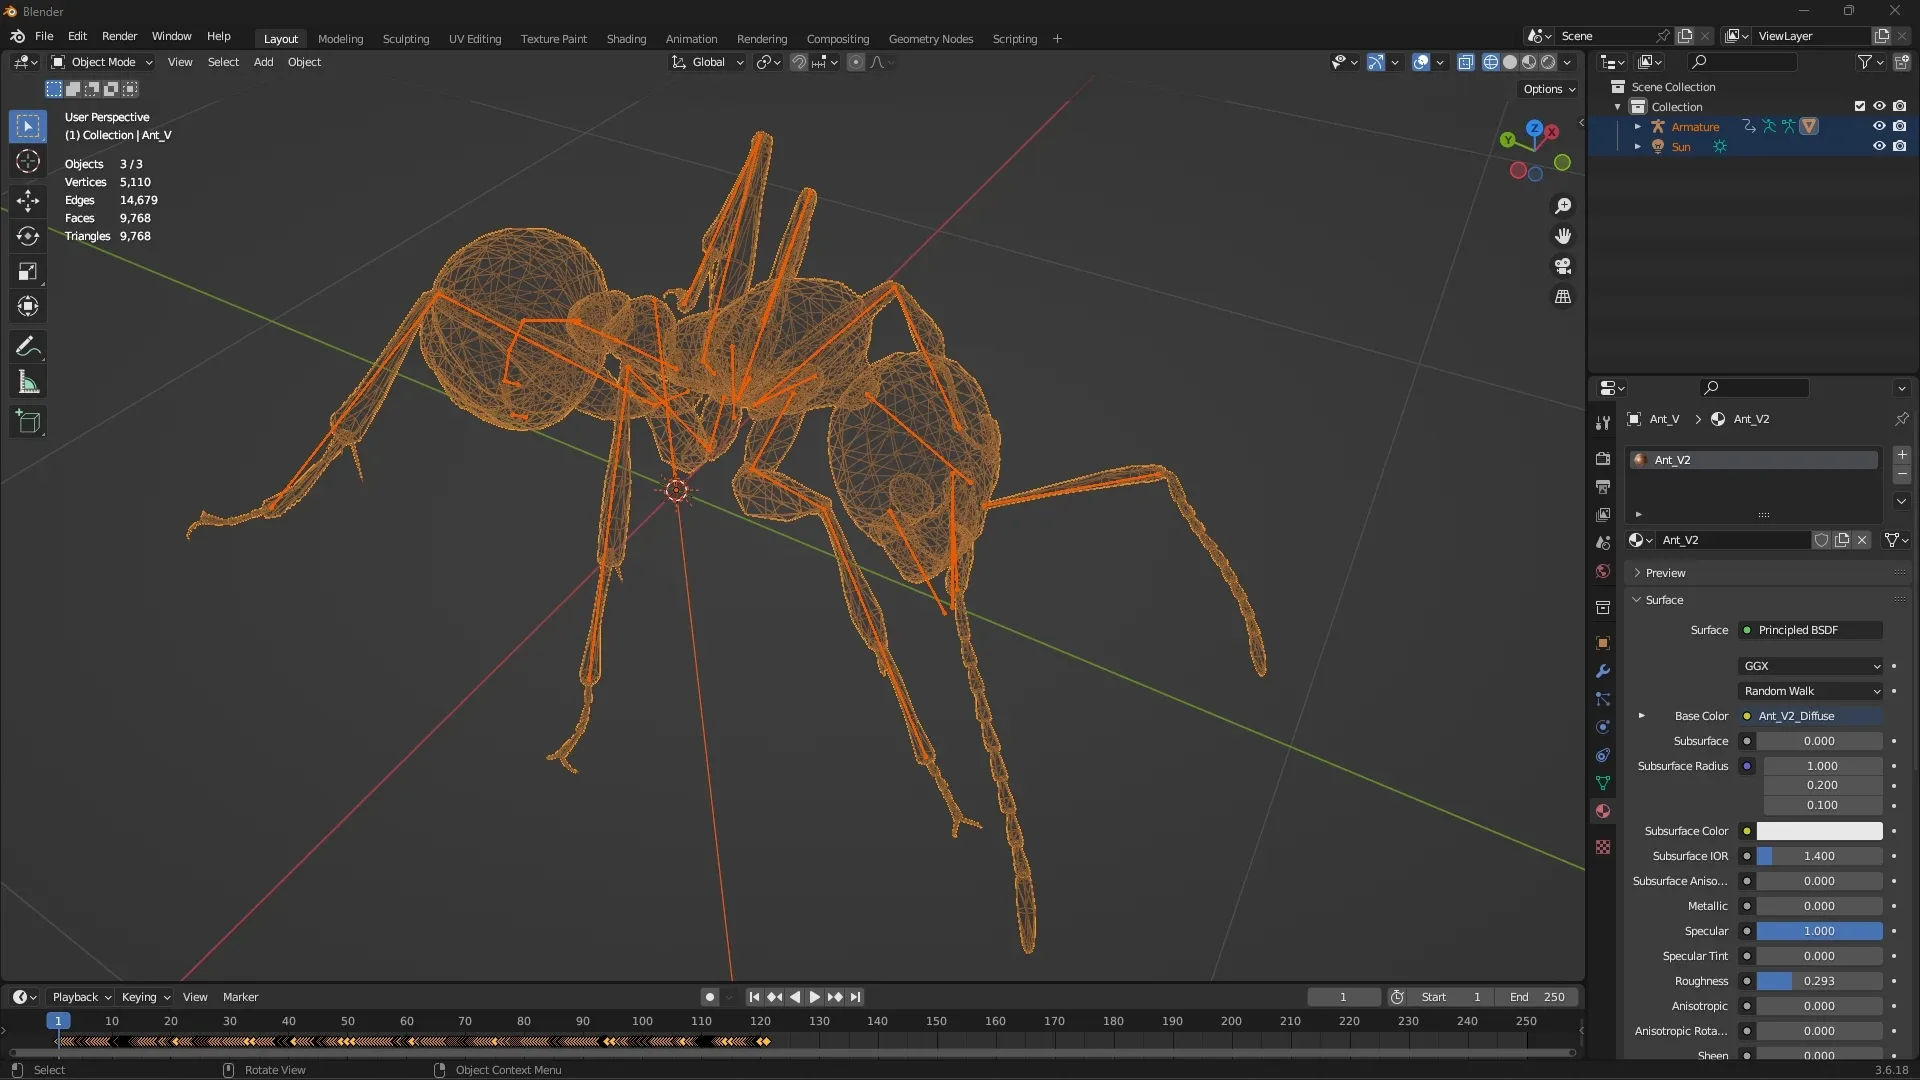Choose the Rotate tool
This screenshot has height=1080, width=1920.
pyautogui.click(x=28, y=236)
